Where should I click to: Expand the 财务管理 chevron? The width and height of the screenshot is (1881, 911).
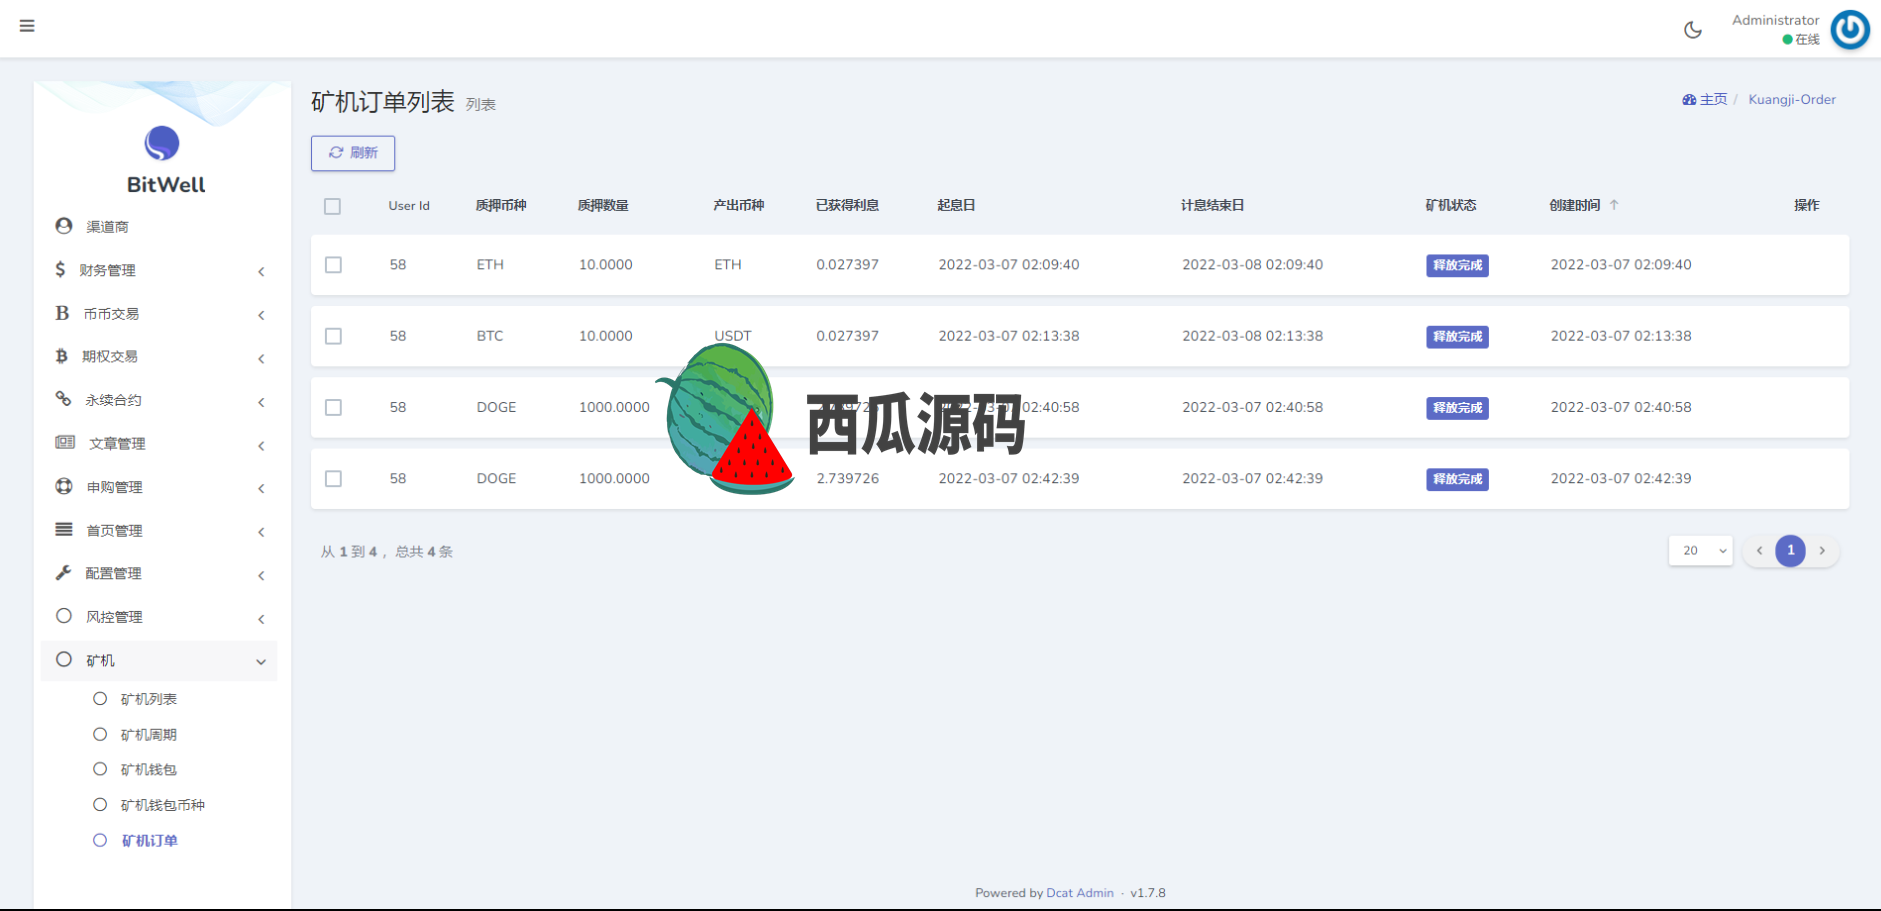pos(261,272)
